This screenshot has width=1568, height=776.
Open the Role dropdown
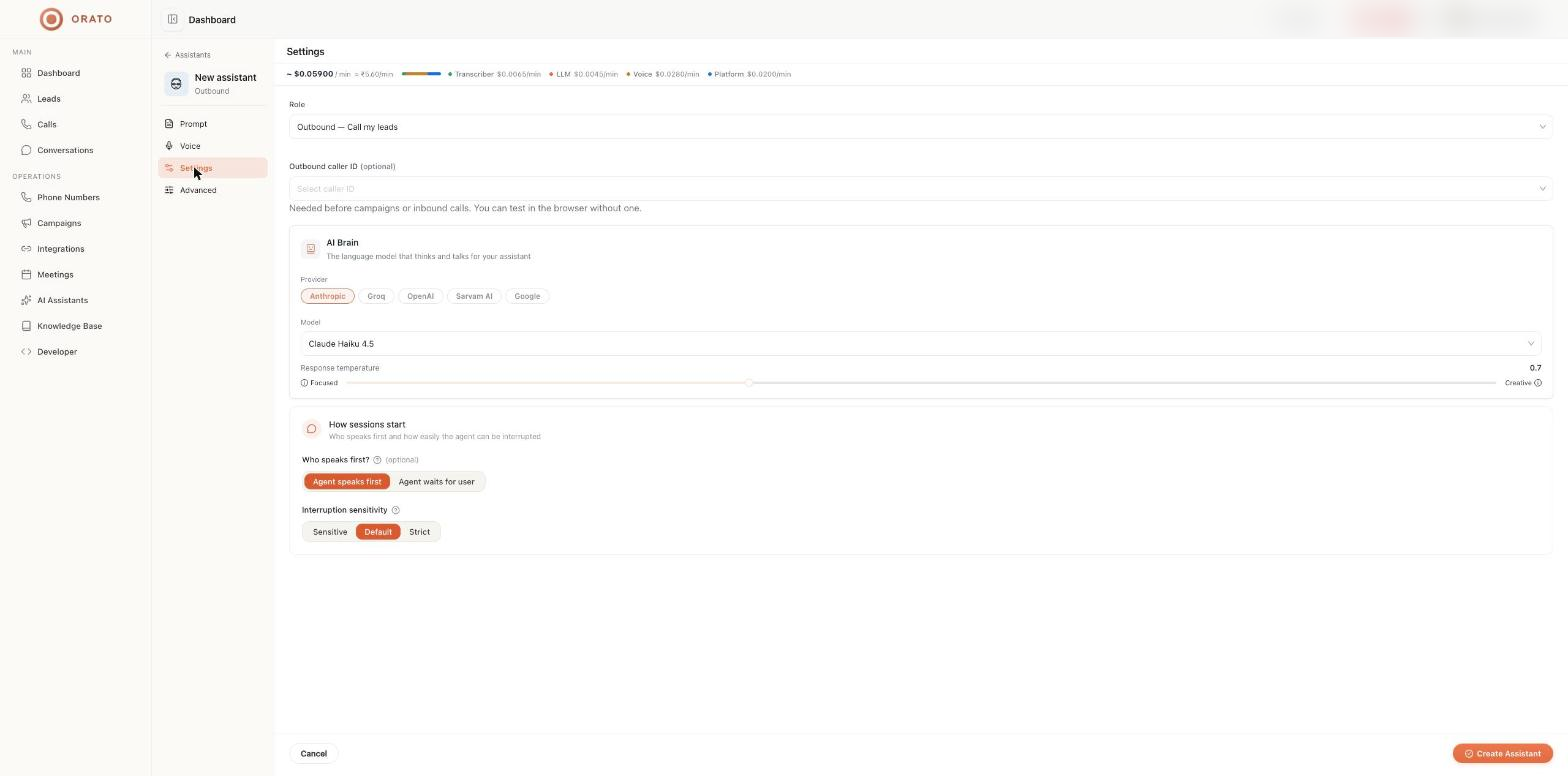click(920, 127)
